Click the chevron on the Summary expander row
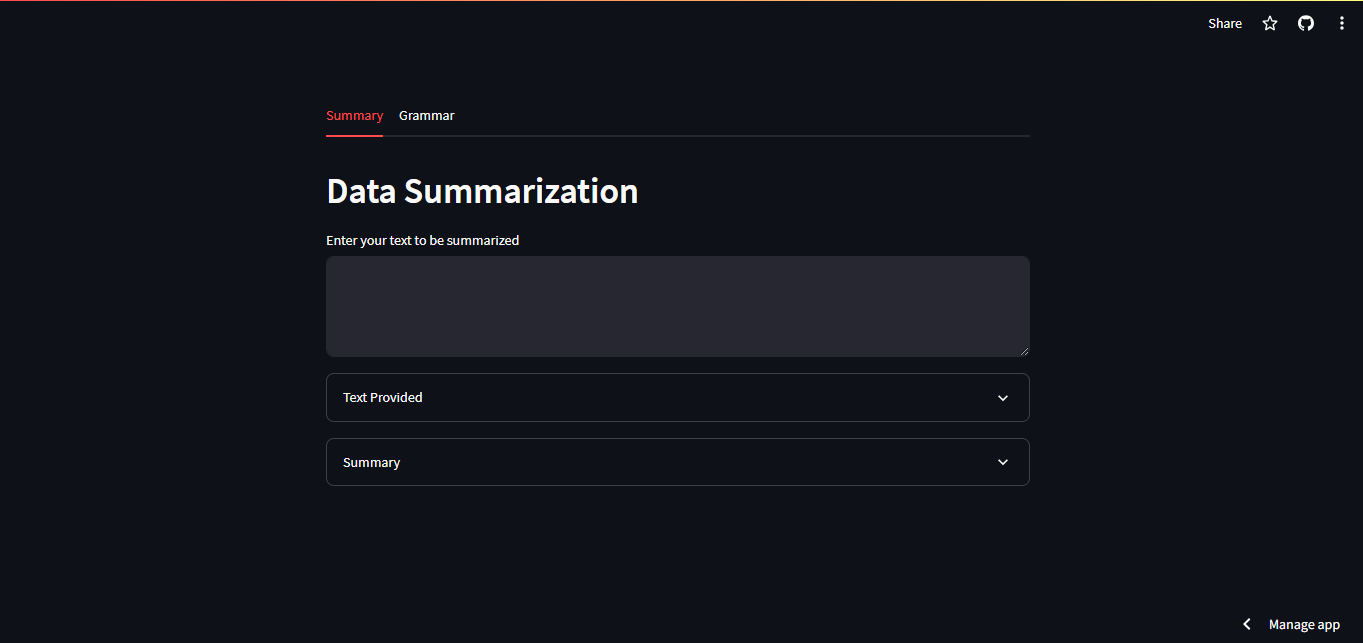1363x643 pixels. [x=1003, y=462]
